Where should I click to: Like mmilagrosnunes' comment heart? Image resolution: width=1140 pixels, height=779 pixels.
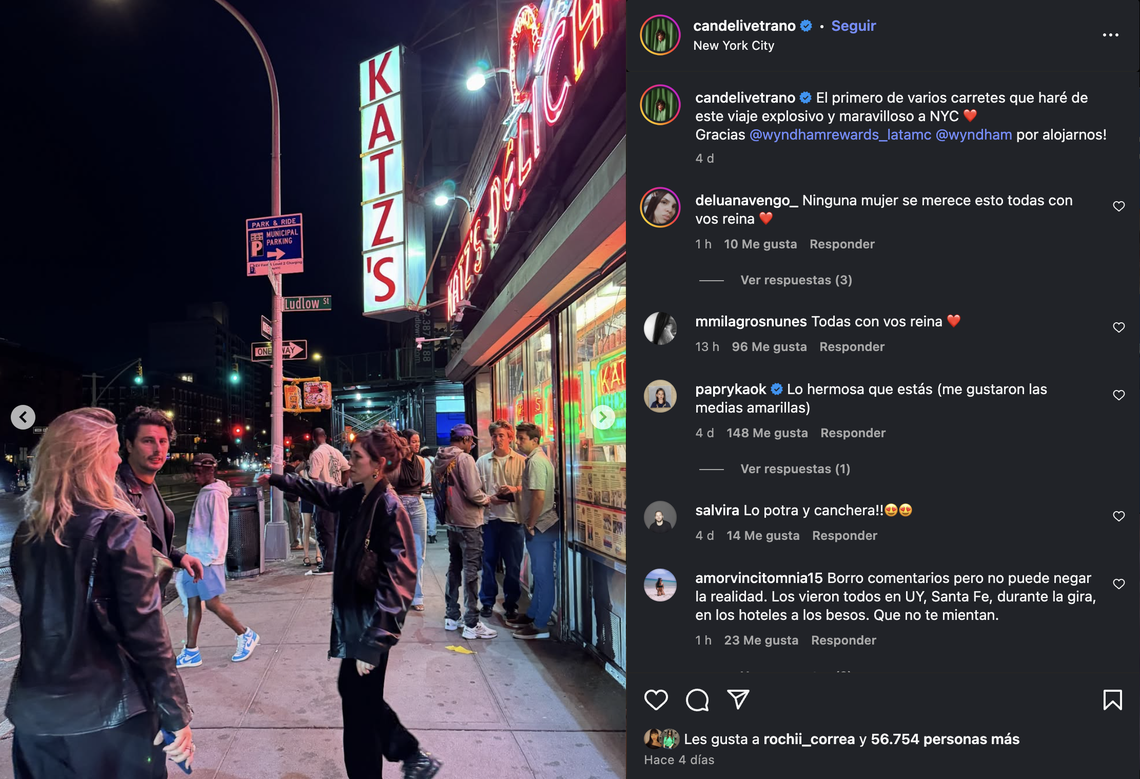[x=1119, y=327]
